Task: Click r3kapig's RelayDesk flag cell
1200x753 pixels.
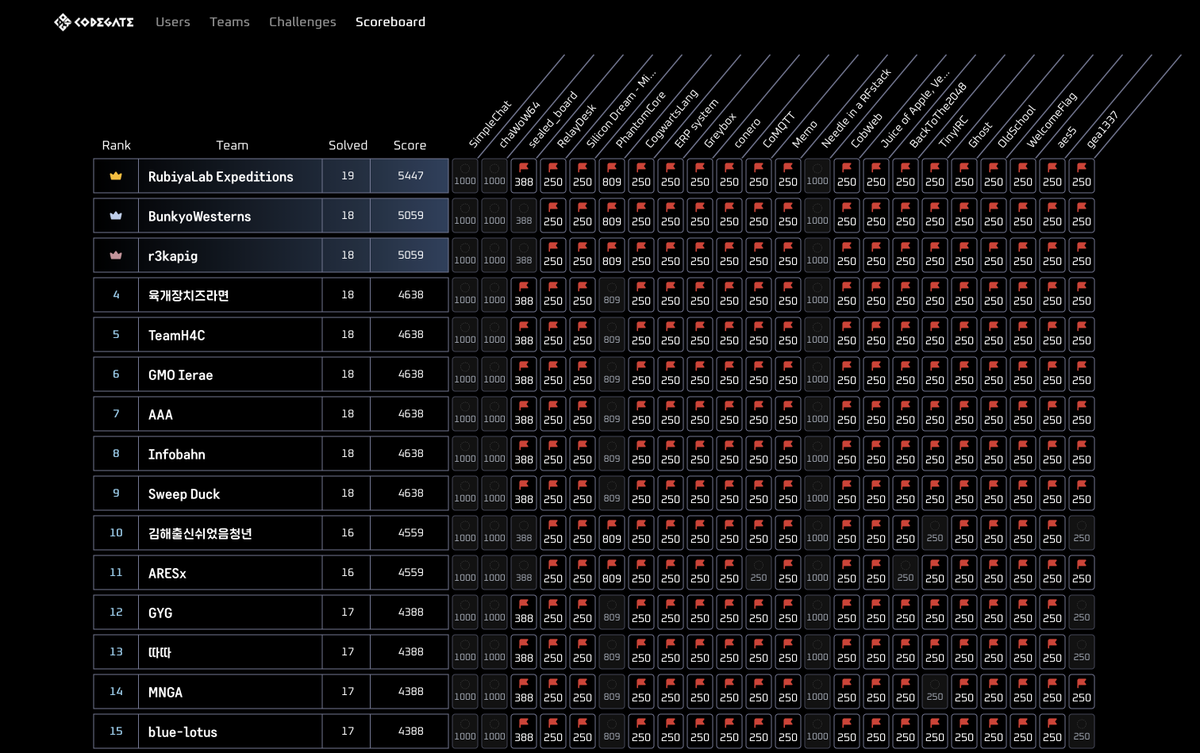Action: [553, 255]
